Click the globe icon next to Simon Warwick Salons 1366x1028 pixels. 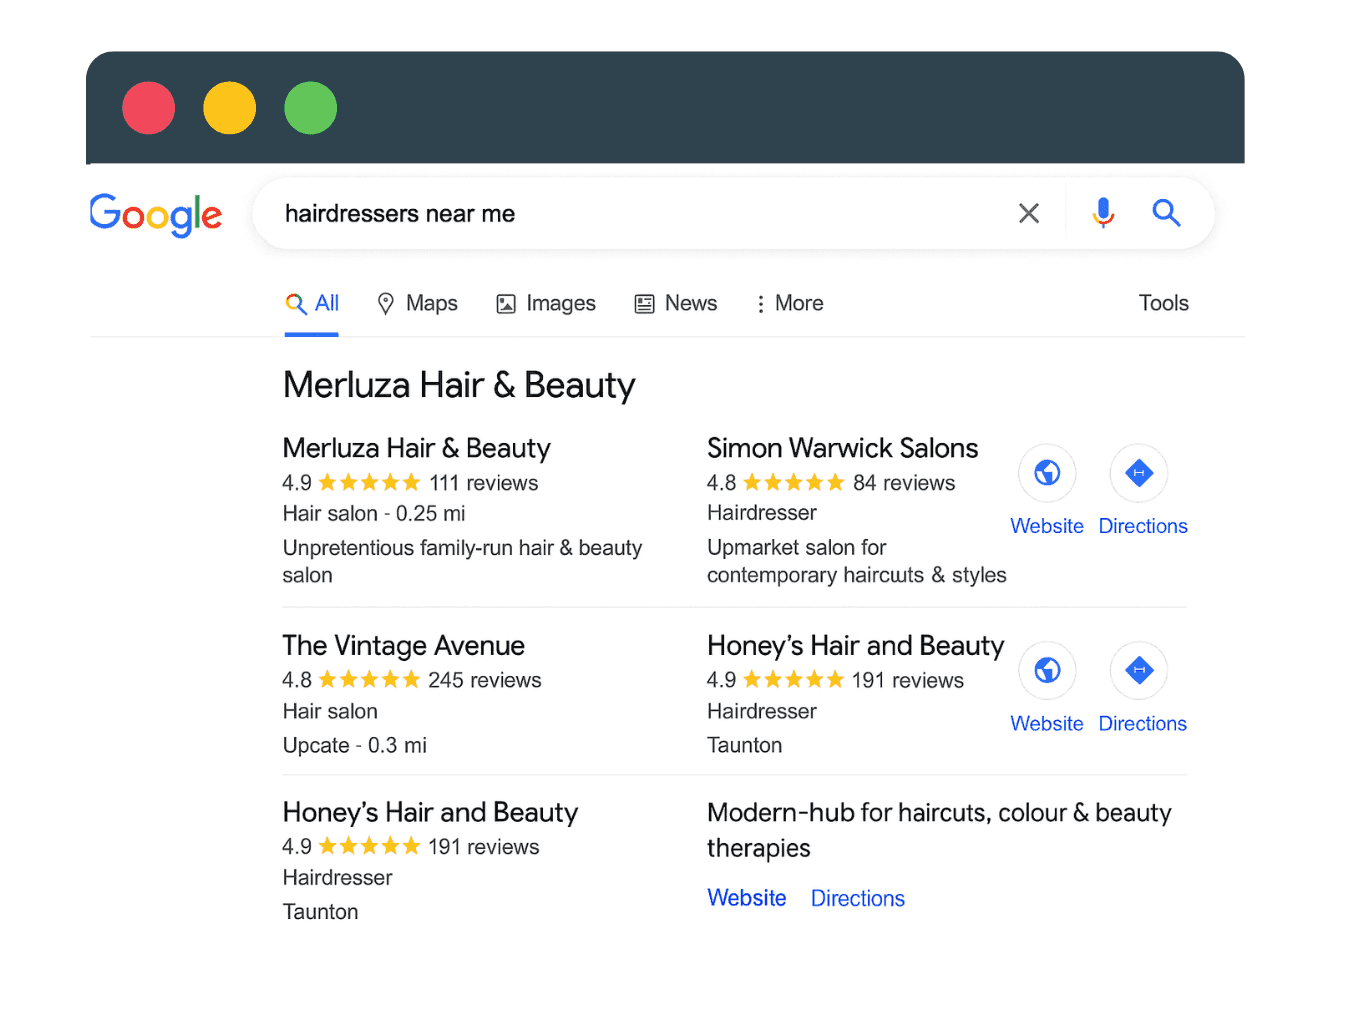pos(1046,472)
